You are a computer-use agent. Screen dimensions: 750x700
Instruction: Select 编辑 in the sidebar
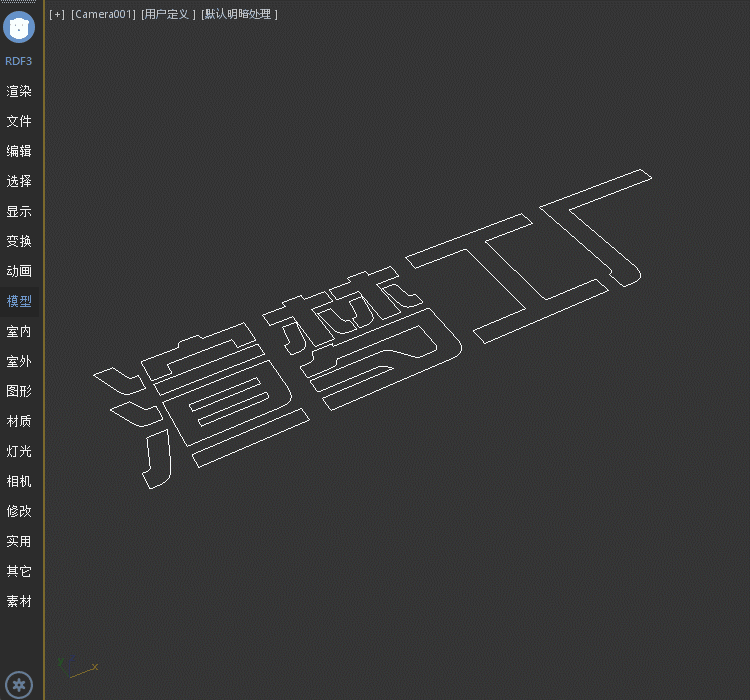pos(19,151)
